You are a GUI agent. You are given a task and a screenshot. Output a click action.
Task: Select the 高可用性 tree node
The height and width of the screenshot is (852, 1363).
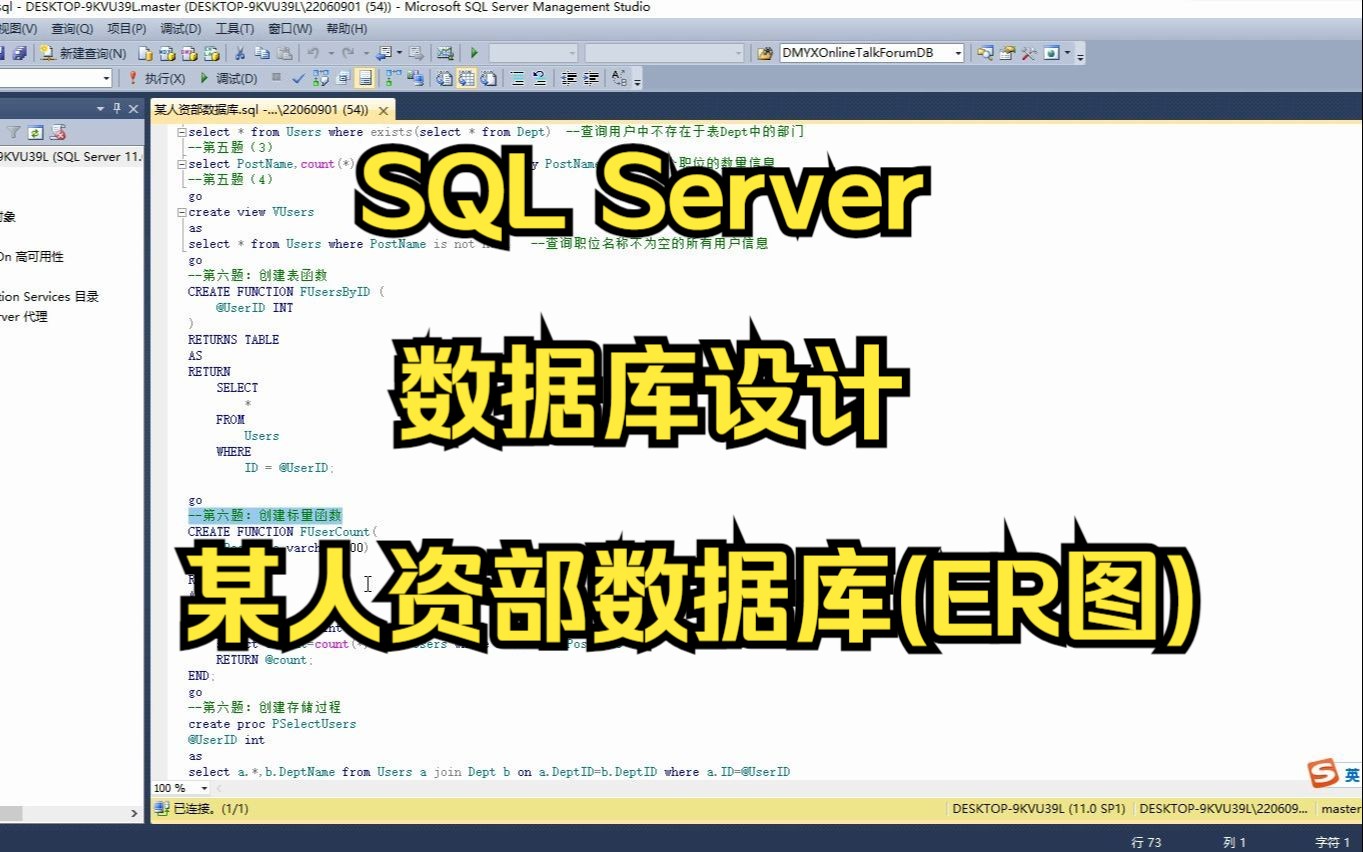(x=31, y=257)
